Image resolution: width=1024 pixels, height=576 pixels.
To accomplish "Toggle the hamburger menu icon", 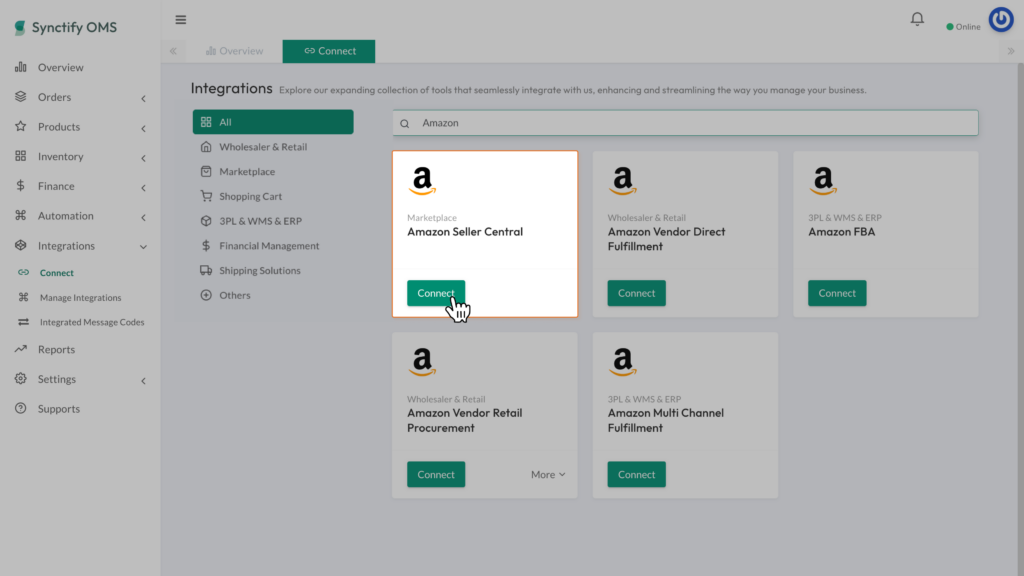I will click(x=181, y=20).
